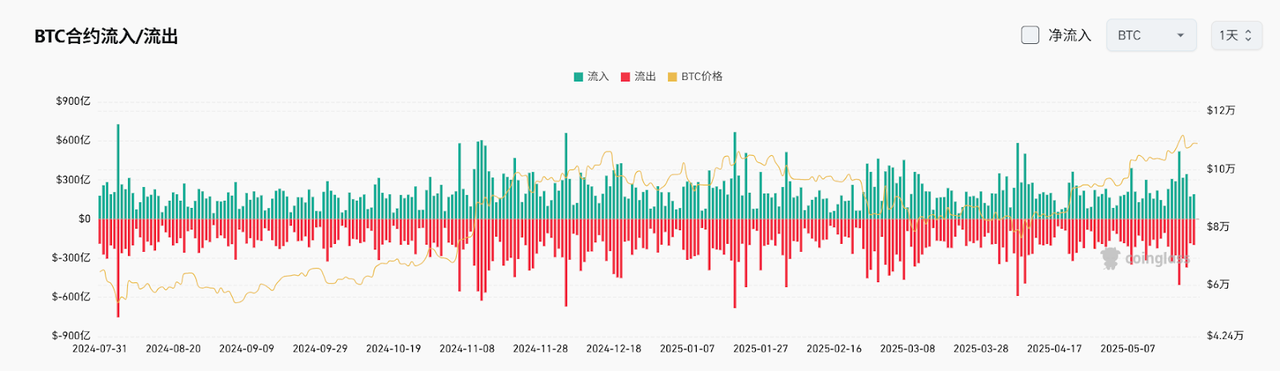1280x371 pixels.
Task: Click the $0 baseline axis label
Action: point(84,218)
